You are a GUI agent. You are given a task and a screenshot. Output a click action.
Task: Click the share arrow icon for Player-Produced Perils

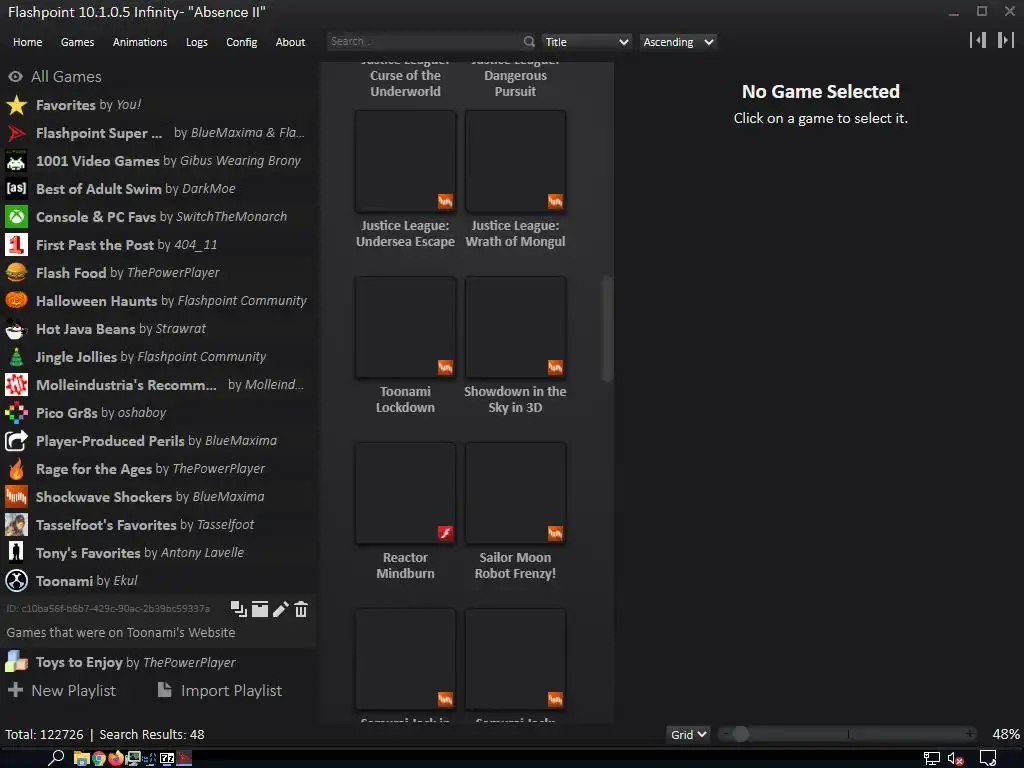coord(16,441)
